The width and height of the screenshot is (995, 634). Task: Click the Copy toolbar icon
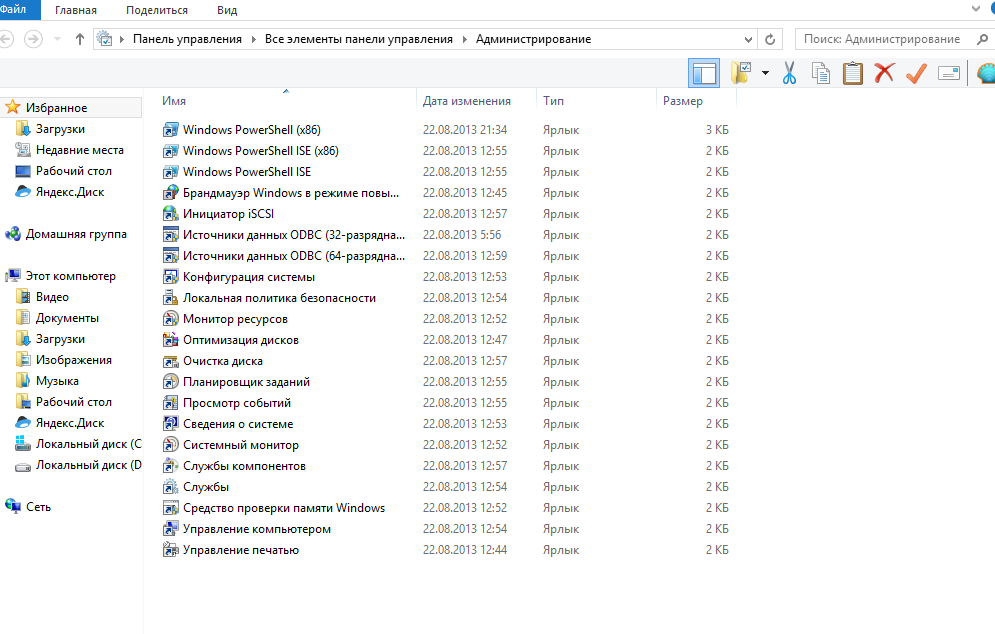click(821, 73)
